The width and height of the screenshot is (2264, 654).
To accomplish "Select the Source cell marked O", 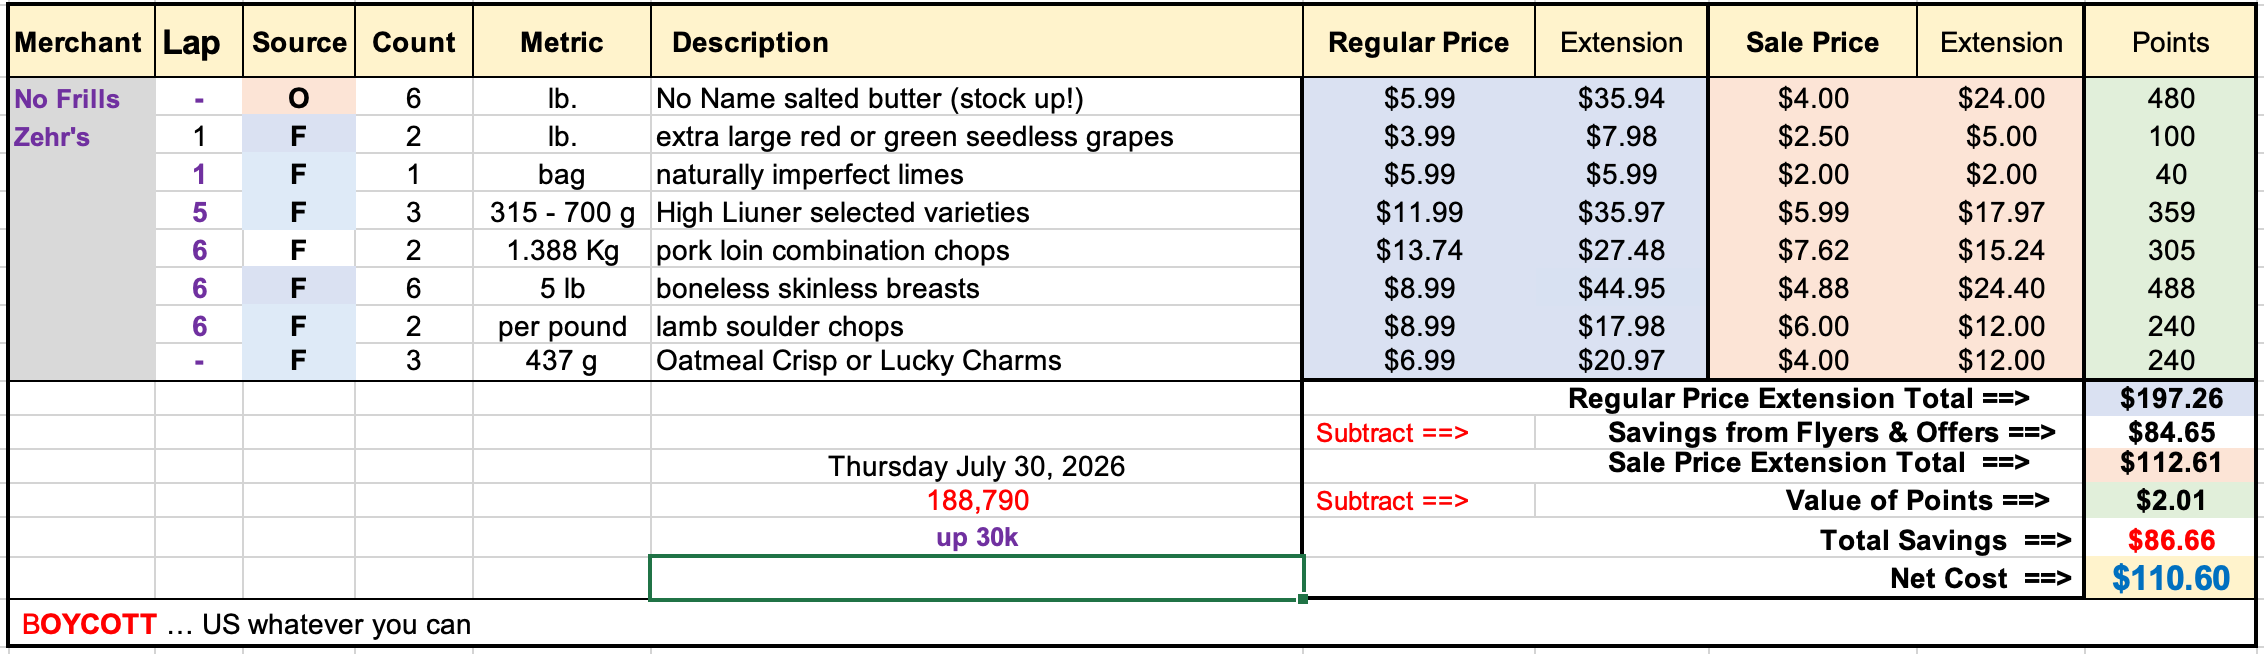I will [298, 98].
